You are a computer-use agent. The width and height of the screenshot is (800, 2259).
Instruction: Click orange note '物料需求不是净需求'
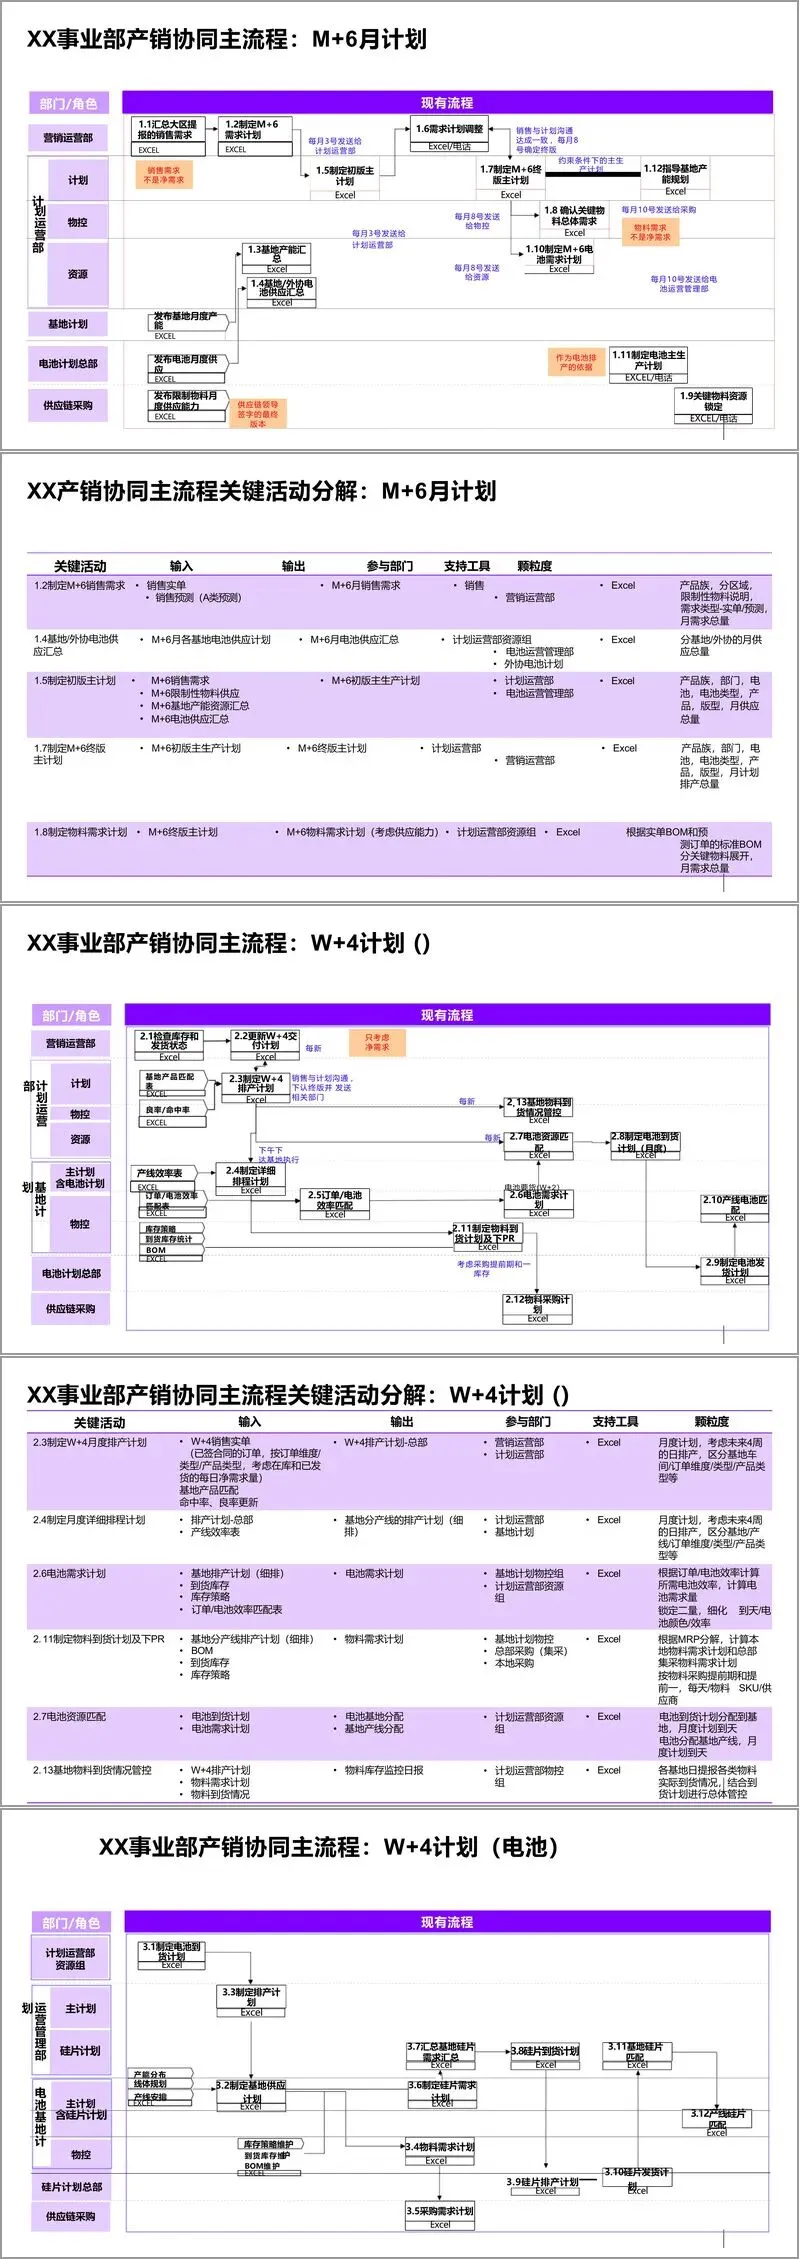pos(650,232)
